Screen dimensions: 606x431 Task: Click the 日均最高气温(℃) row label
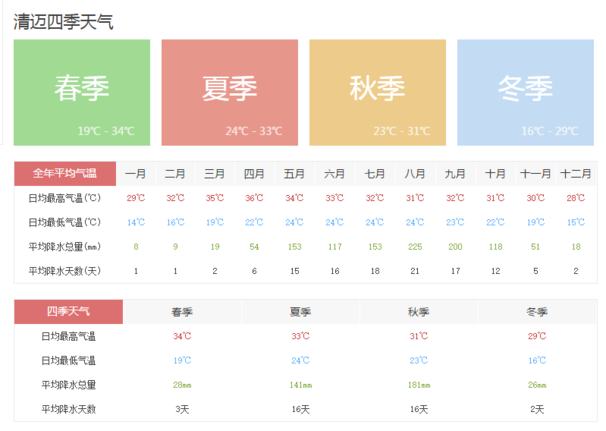[65, 198]
